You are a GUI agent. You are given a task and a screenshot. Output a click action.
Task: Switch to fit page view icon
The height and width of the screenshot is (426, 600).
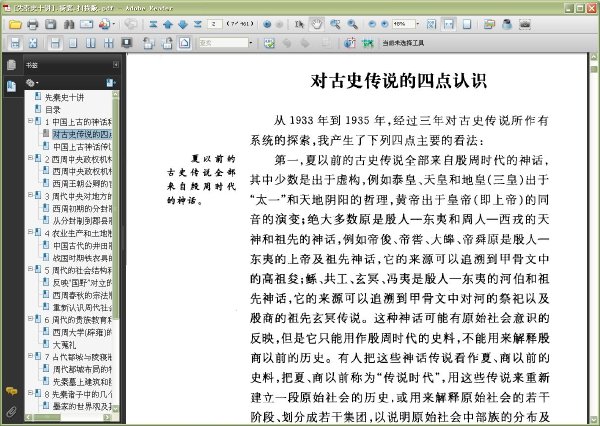click(466, 24)
